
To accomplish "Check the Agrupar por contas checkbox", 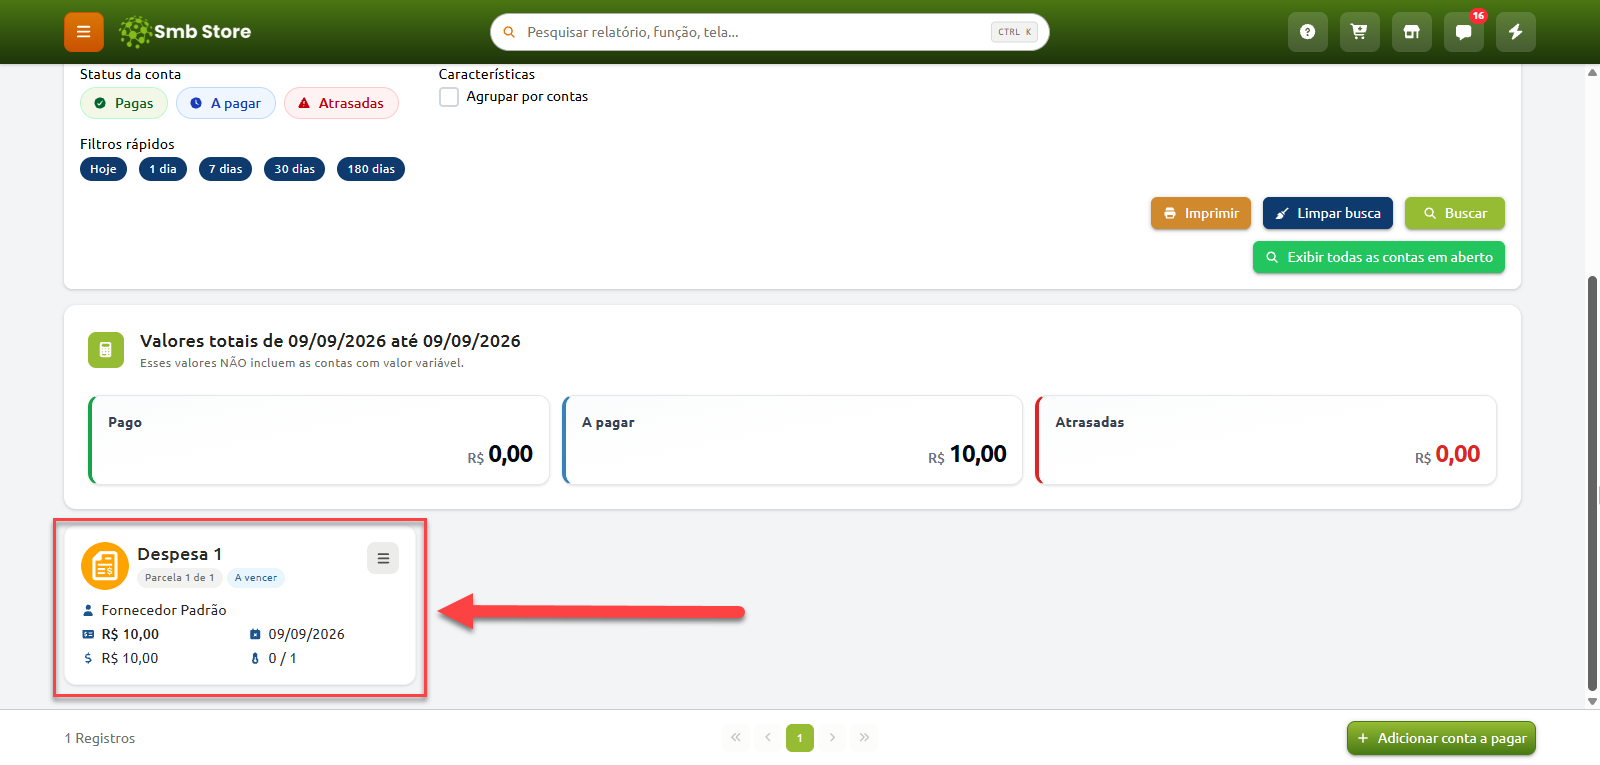I will [x=449, y=97].
